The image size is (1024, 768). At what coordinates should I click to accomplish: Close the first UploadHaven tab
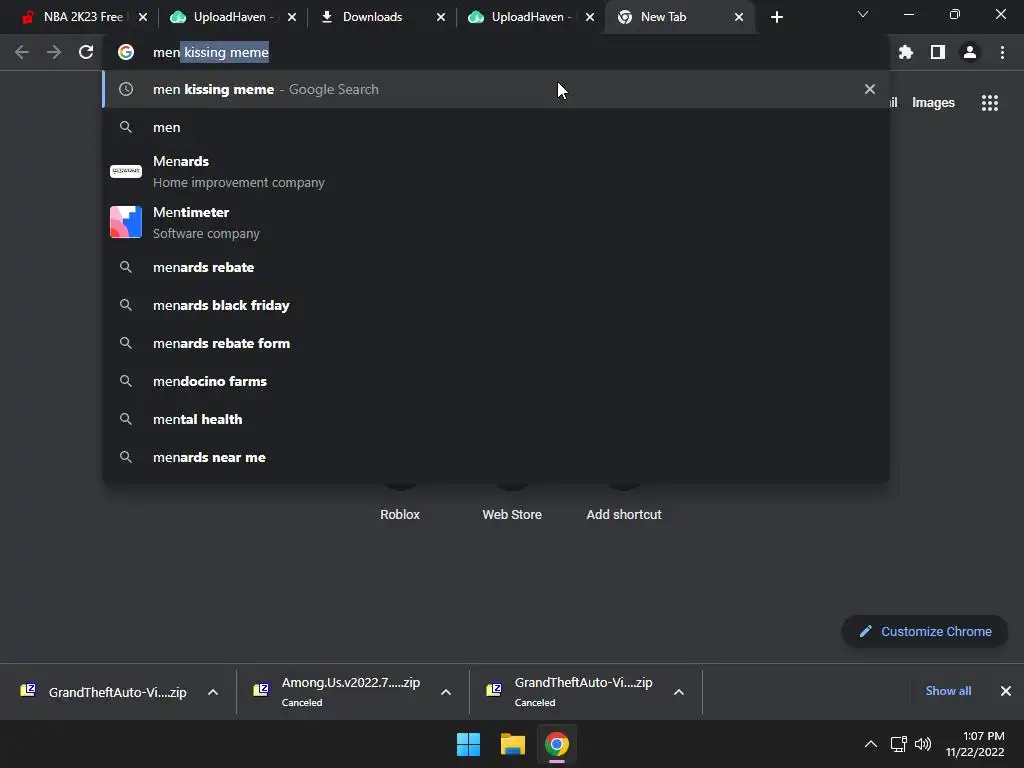[292, 17]
